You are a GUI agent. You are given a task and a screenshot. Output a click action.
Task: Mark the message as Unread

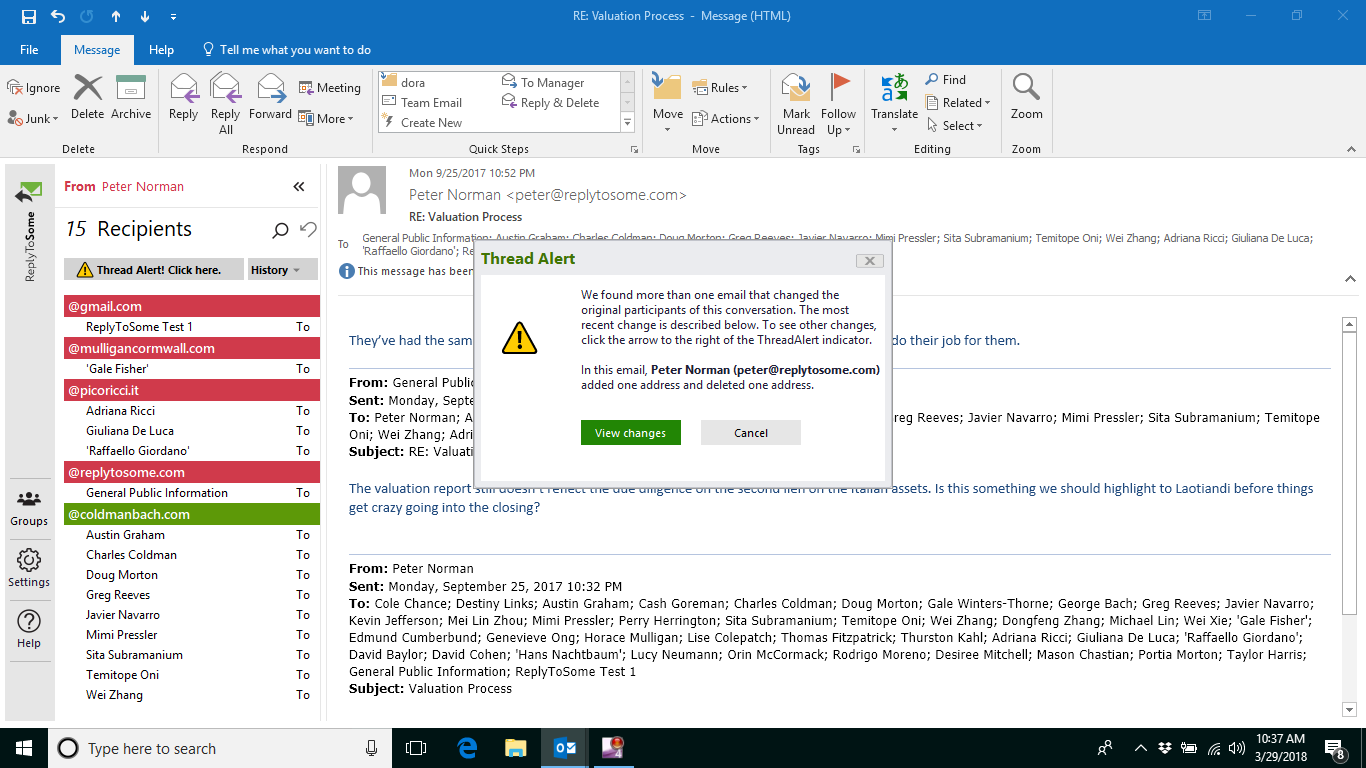click(796, 104)
